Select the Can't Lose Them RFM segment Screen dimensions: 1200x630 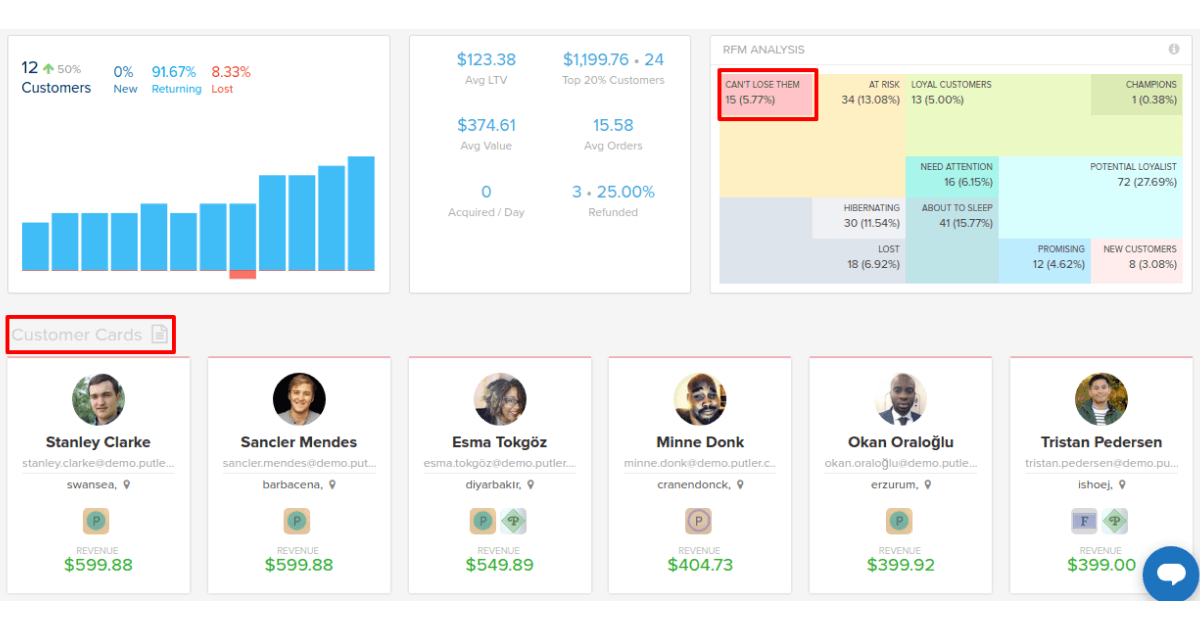(767, 93)
